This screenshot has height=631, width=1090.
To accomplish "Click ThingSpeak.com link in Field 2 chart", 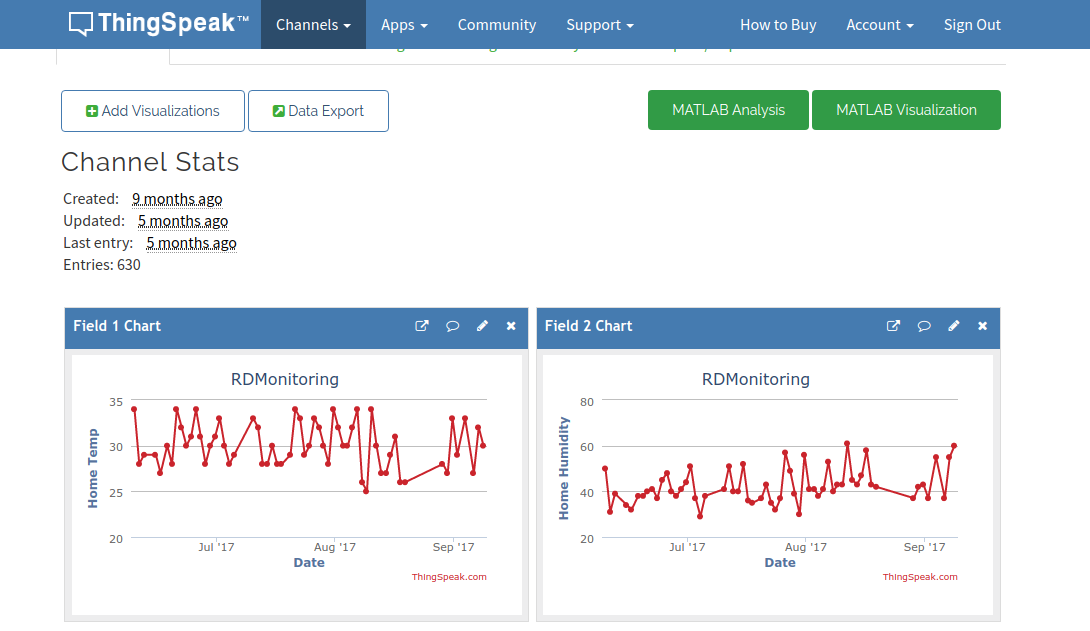I will pyautogui.click(x=920, y=577).
